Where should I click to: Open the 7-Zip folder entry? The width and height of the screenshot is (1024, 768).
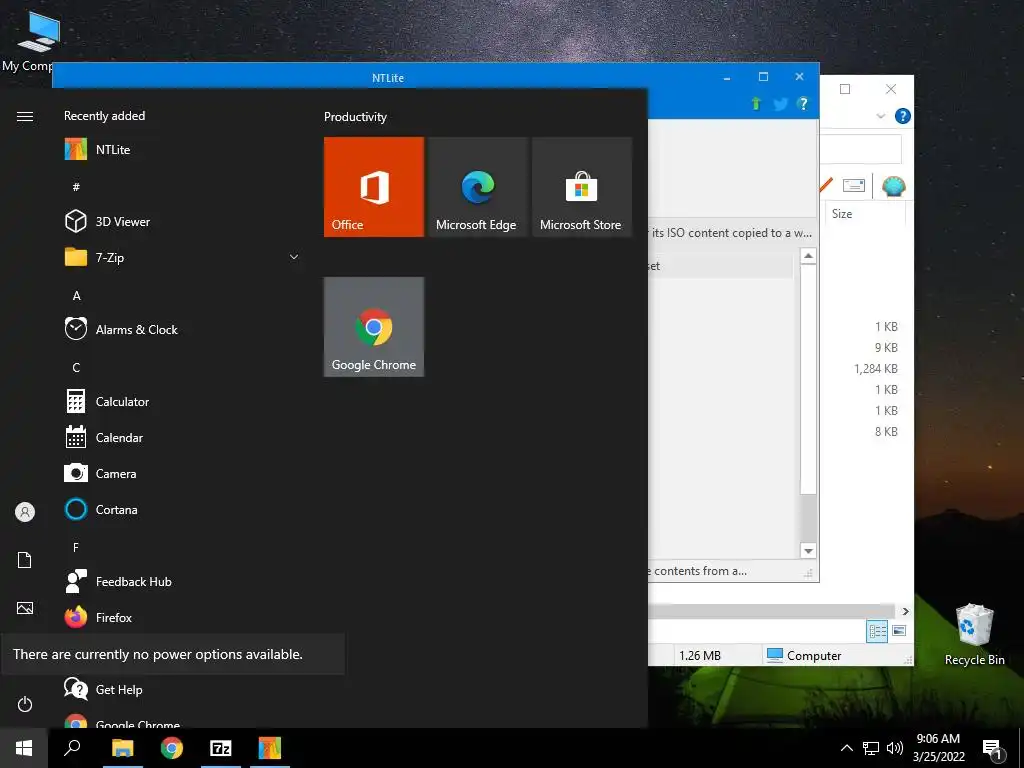coord(183,257)
